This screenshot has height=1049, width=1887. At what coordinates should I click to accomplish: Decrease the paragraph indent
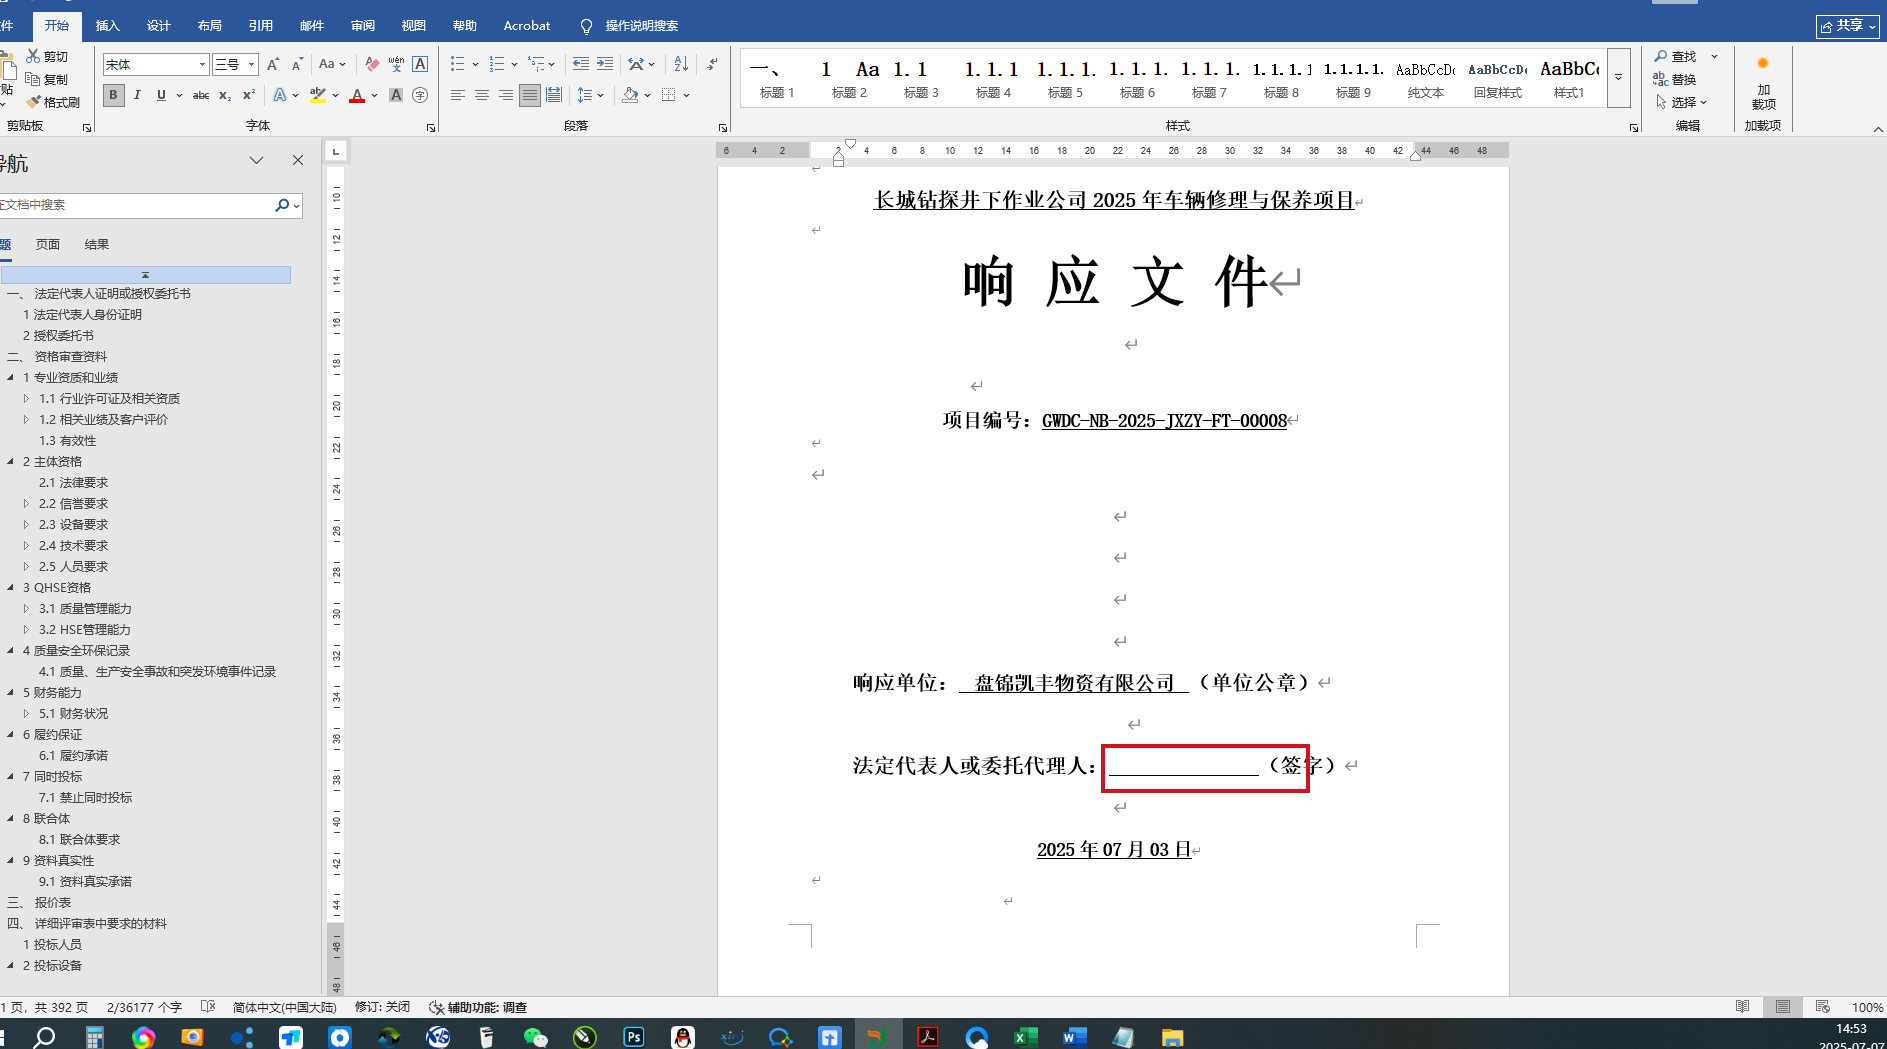(580, 64)
